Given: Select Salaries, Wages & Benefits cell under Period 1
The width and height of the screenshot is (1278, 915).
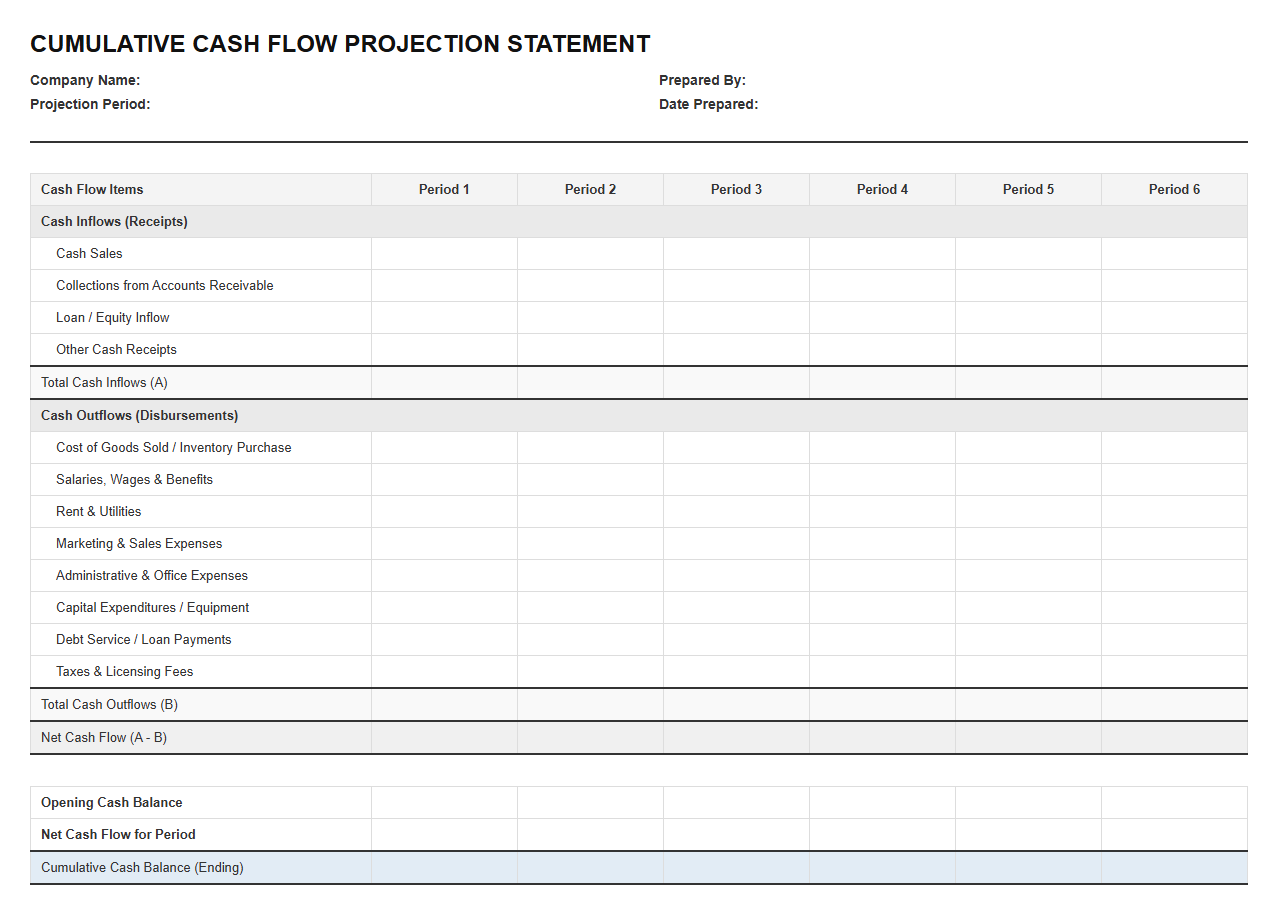Looking at the screenshot, I should pyautogui.click(x=444, y=479).
